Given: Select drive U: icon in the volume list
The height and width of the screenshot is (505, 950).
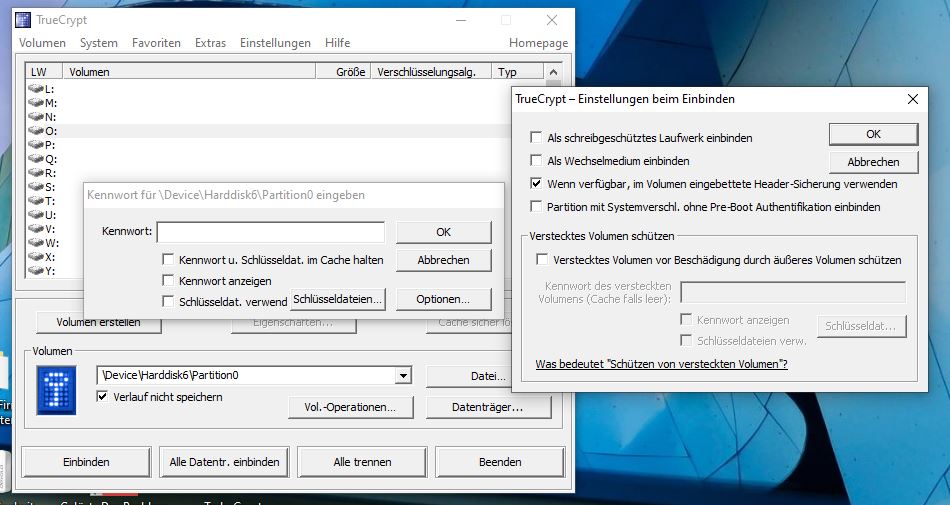Looking at the screenshot, I should coord(36,214).
